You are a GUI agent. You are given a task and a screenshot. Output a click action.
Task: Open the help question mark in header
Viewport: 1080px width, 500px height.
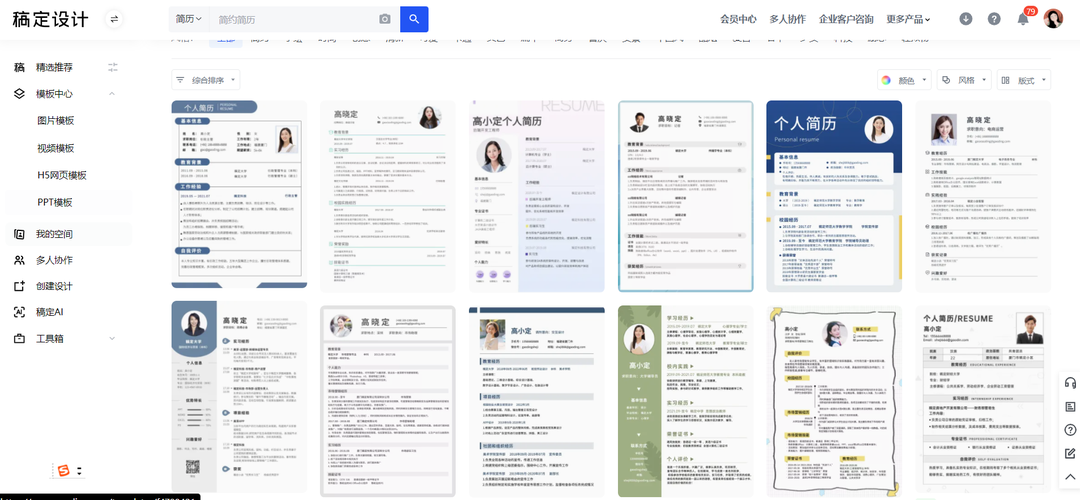click(x=994, y=19)
